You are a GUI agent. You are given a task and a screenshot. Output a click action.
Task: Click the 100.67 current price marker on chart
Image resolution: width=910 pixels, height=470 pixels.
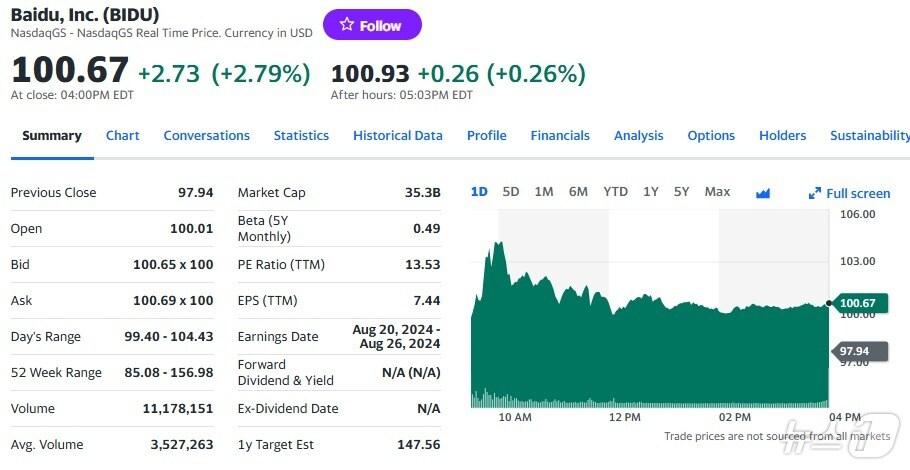857,303
